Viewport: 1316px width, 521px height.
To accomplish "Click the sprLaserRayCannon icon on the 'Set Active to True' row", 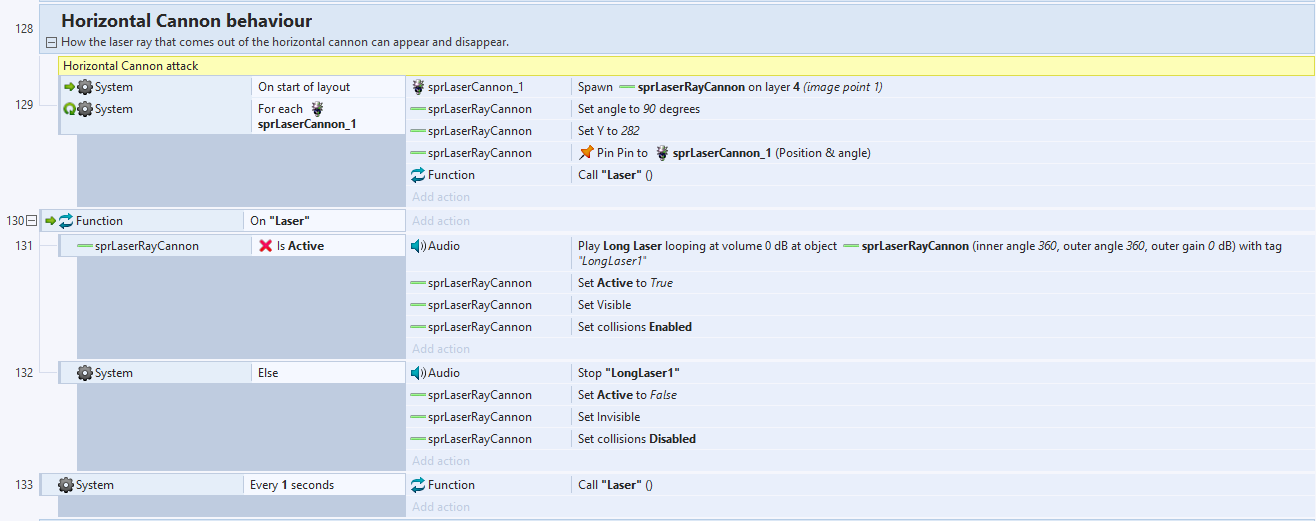I will 419,283.
